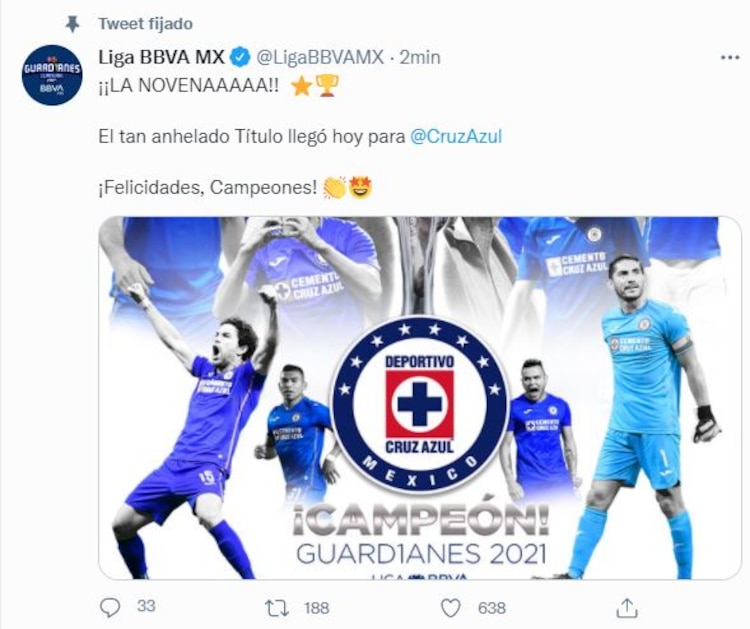Click the like count 638
The width and height of the screenshot is (750, 629).
[x=491, y=608]
